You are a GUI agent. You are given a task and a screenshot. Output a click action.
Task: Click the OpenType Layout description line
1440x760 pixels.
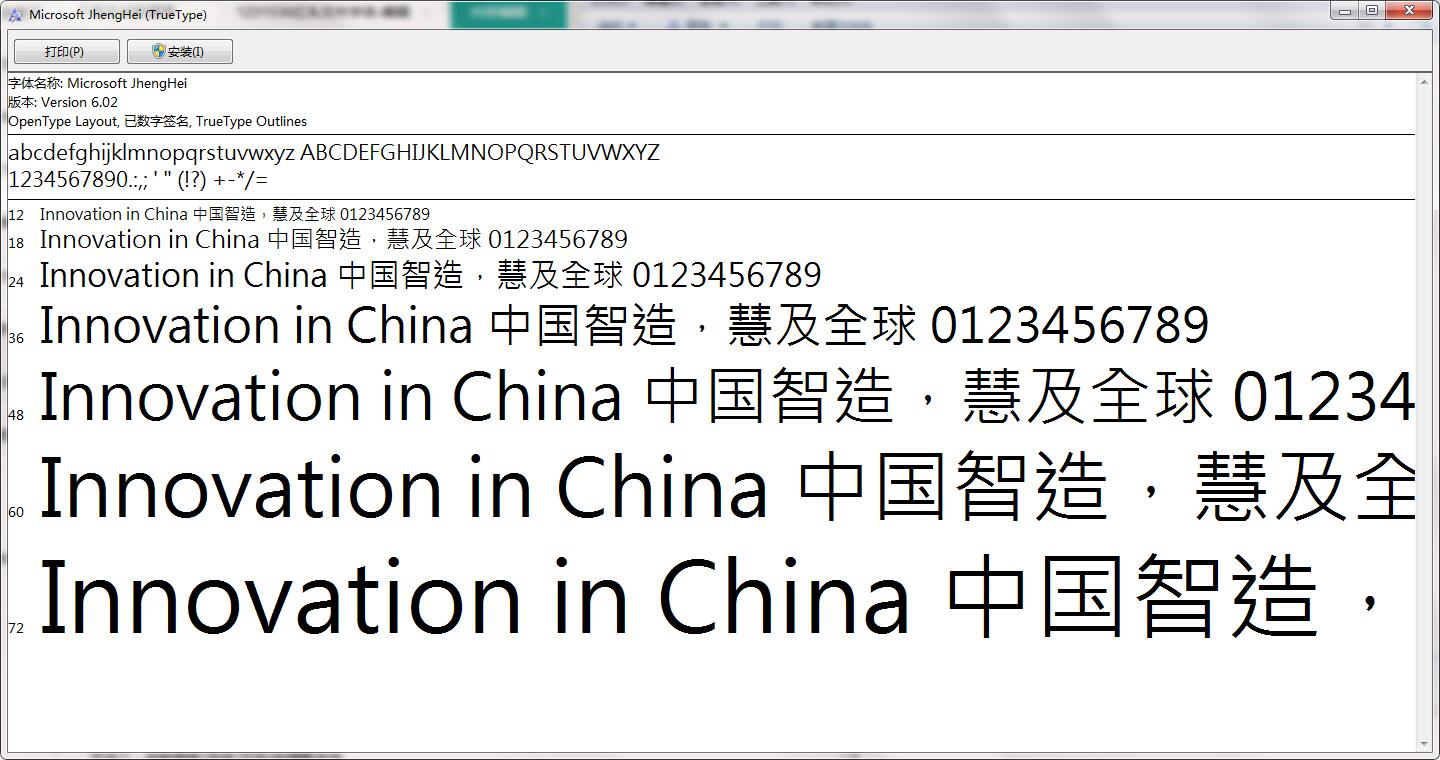pyautogui.click(x=157, y=121)
